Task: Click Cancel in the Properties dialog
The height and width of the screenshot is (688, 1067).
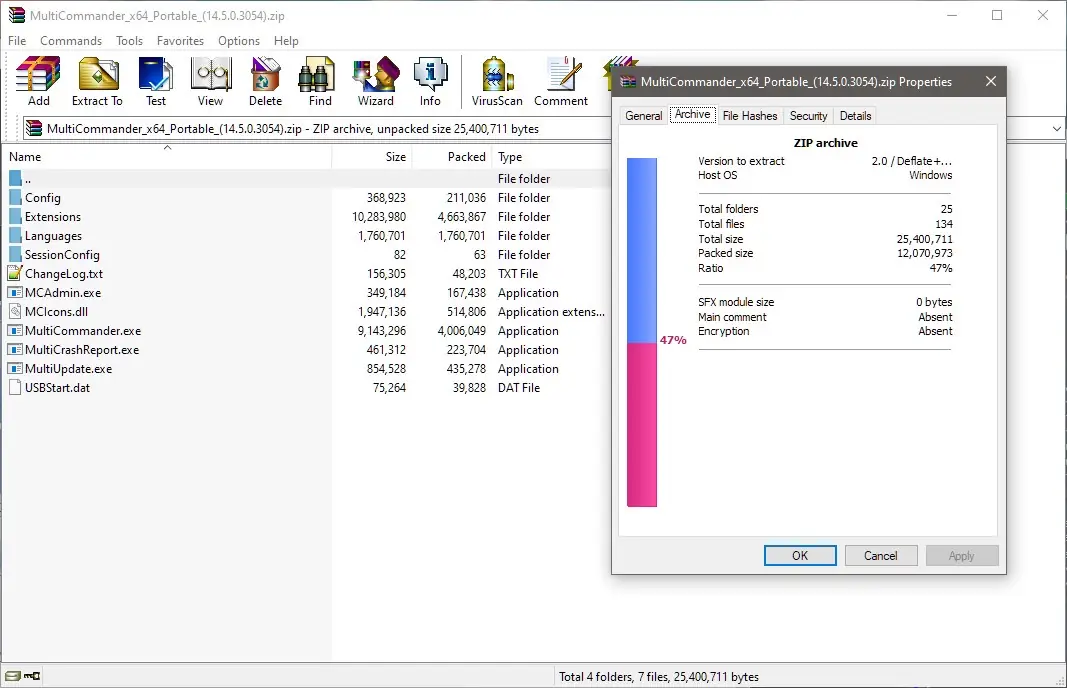Action: (x=881, y=555)
